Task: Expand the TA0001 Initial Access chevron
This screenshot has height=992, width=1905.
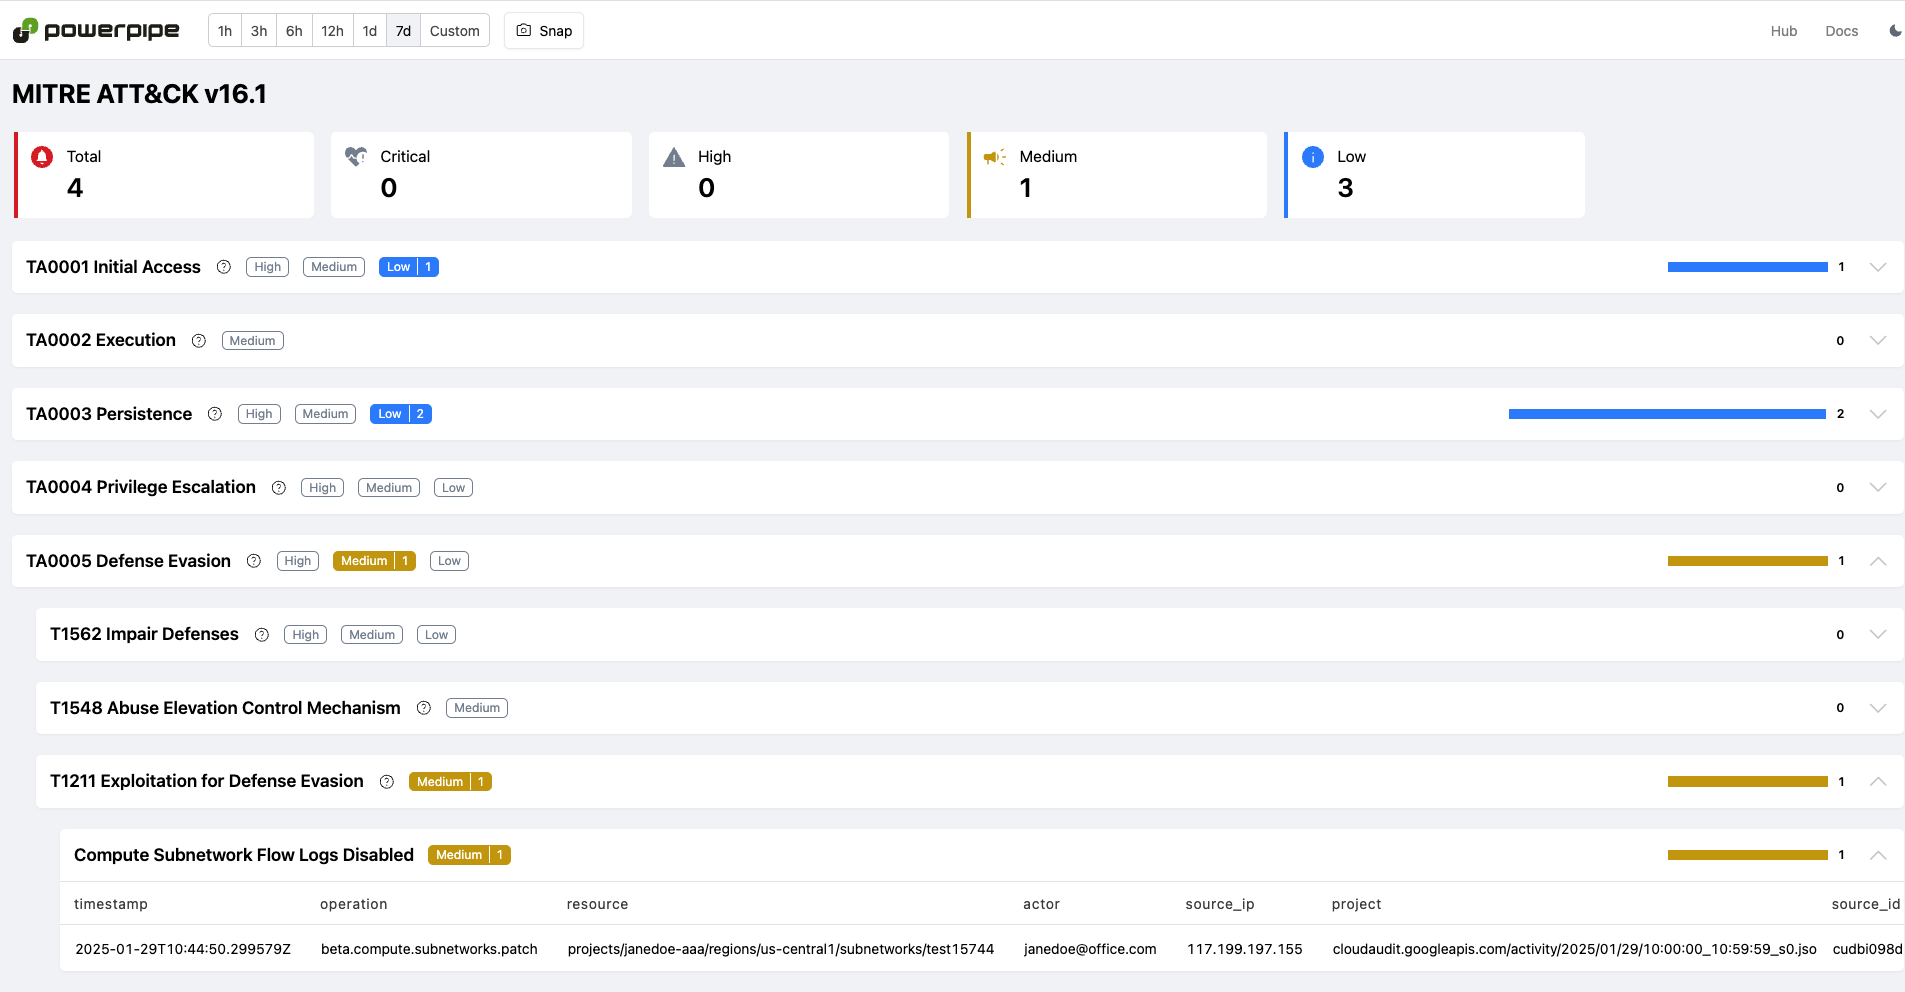Action: 1878,267
